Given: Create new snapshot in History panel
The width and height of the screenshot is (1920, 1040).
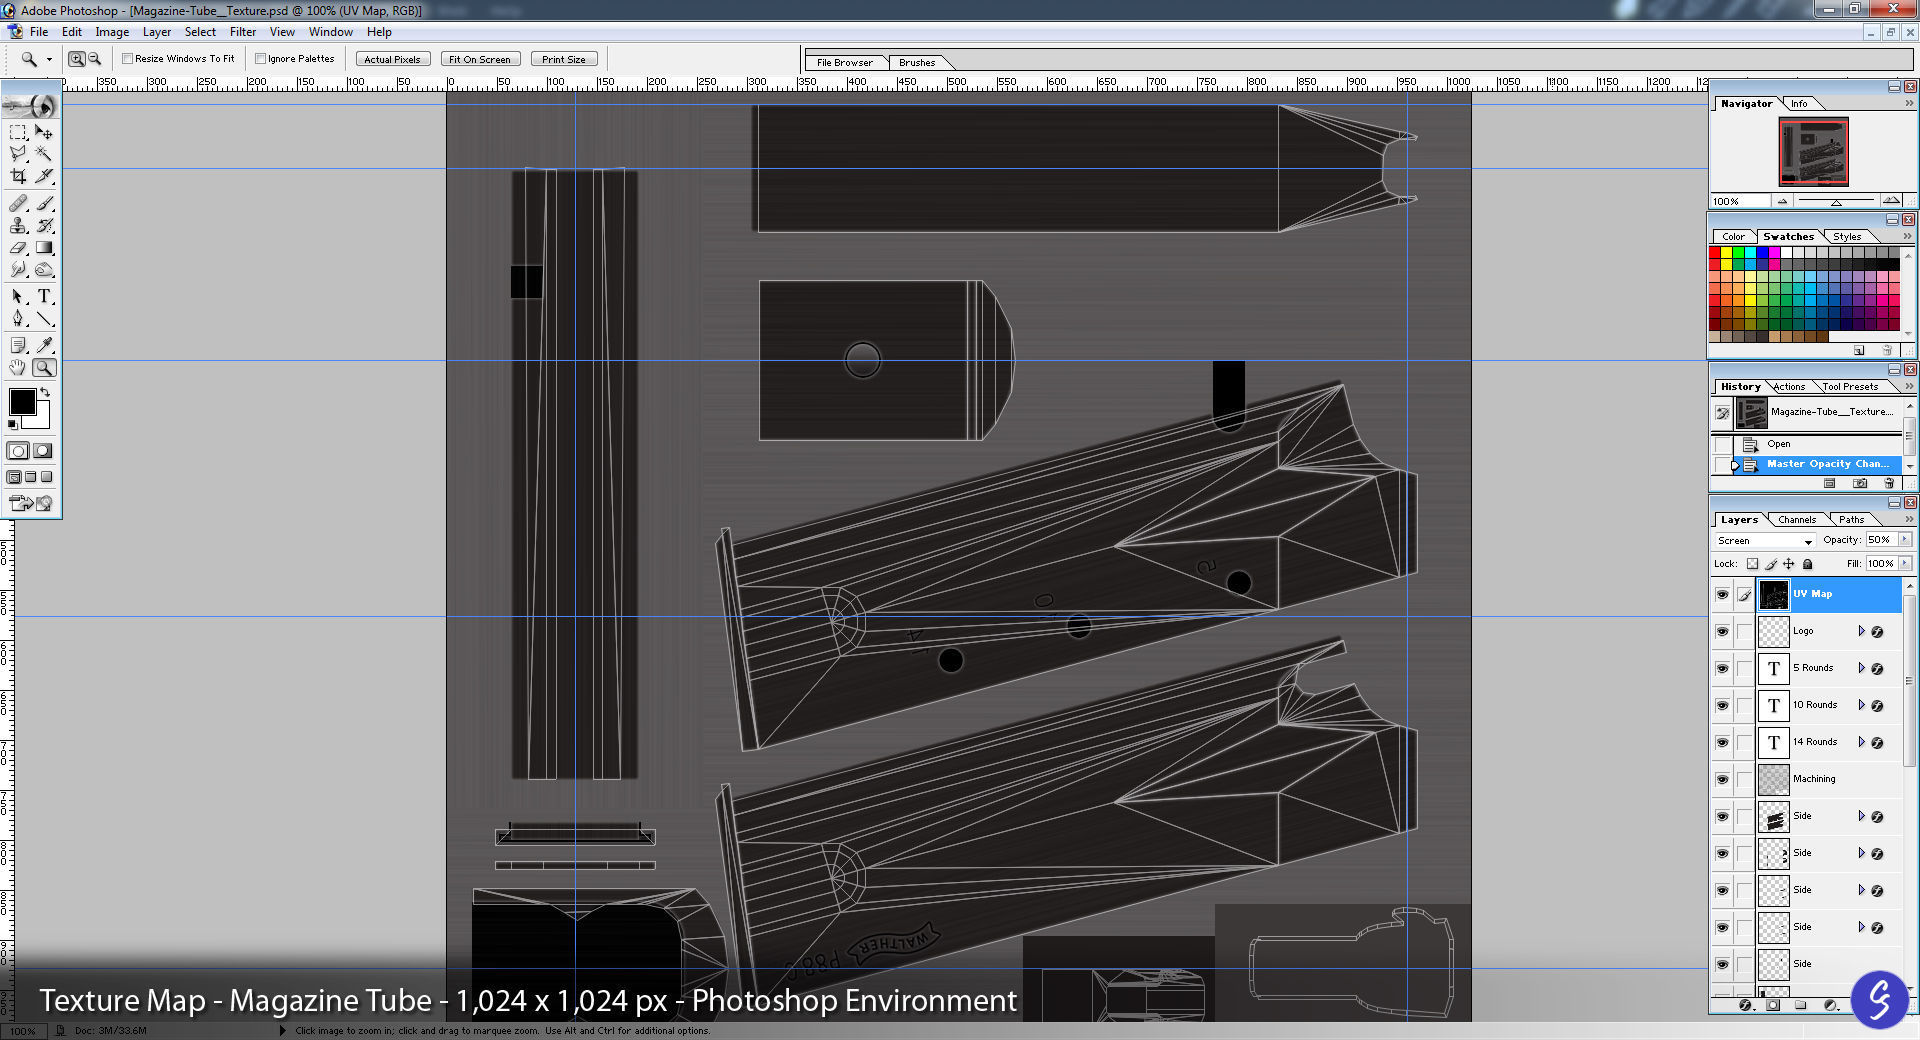Looking at the screenshot, I should tap(1860, 484).
